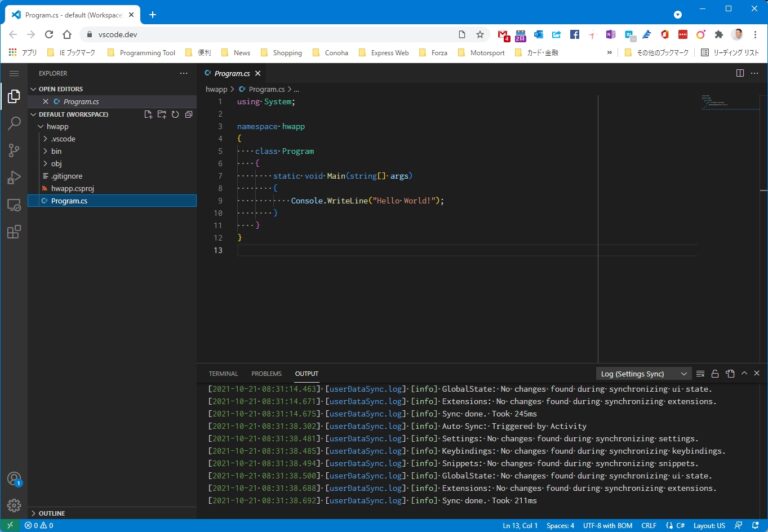Viewport: 768px width, 532px height.
Task: Open the Gmail extension icon in the browser toolbar
Action: [x=503, y=35]
